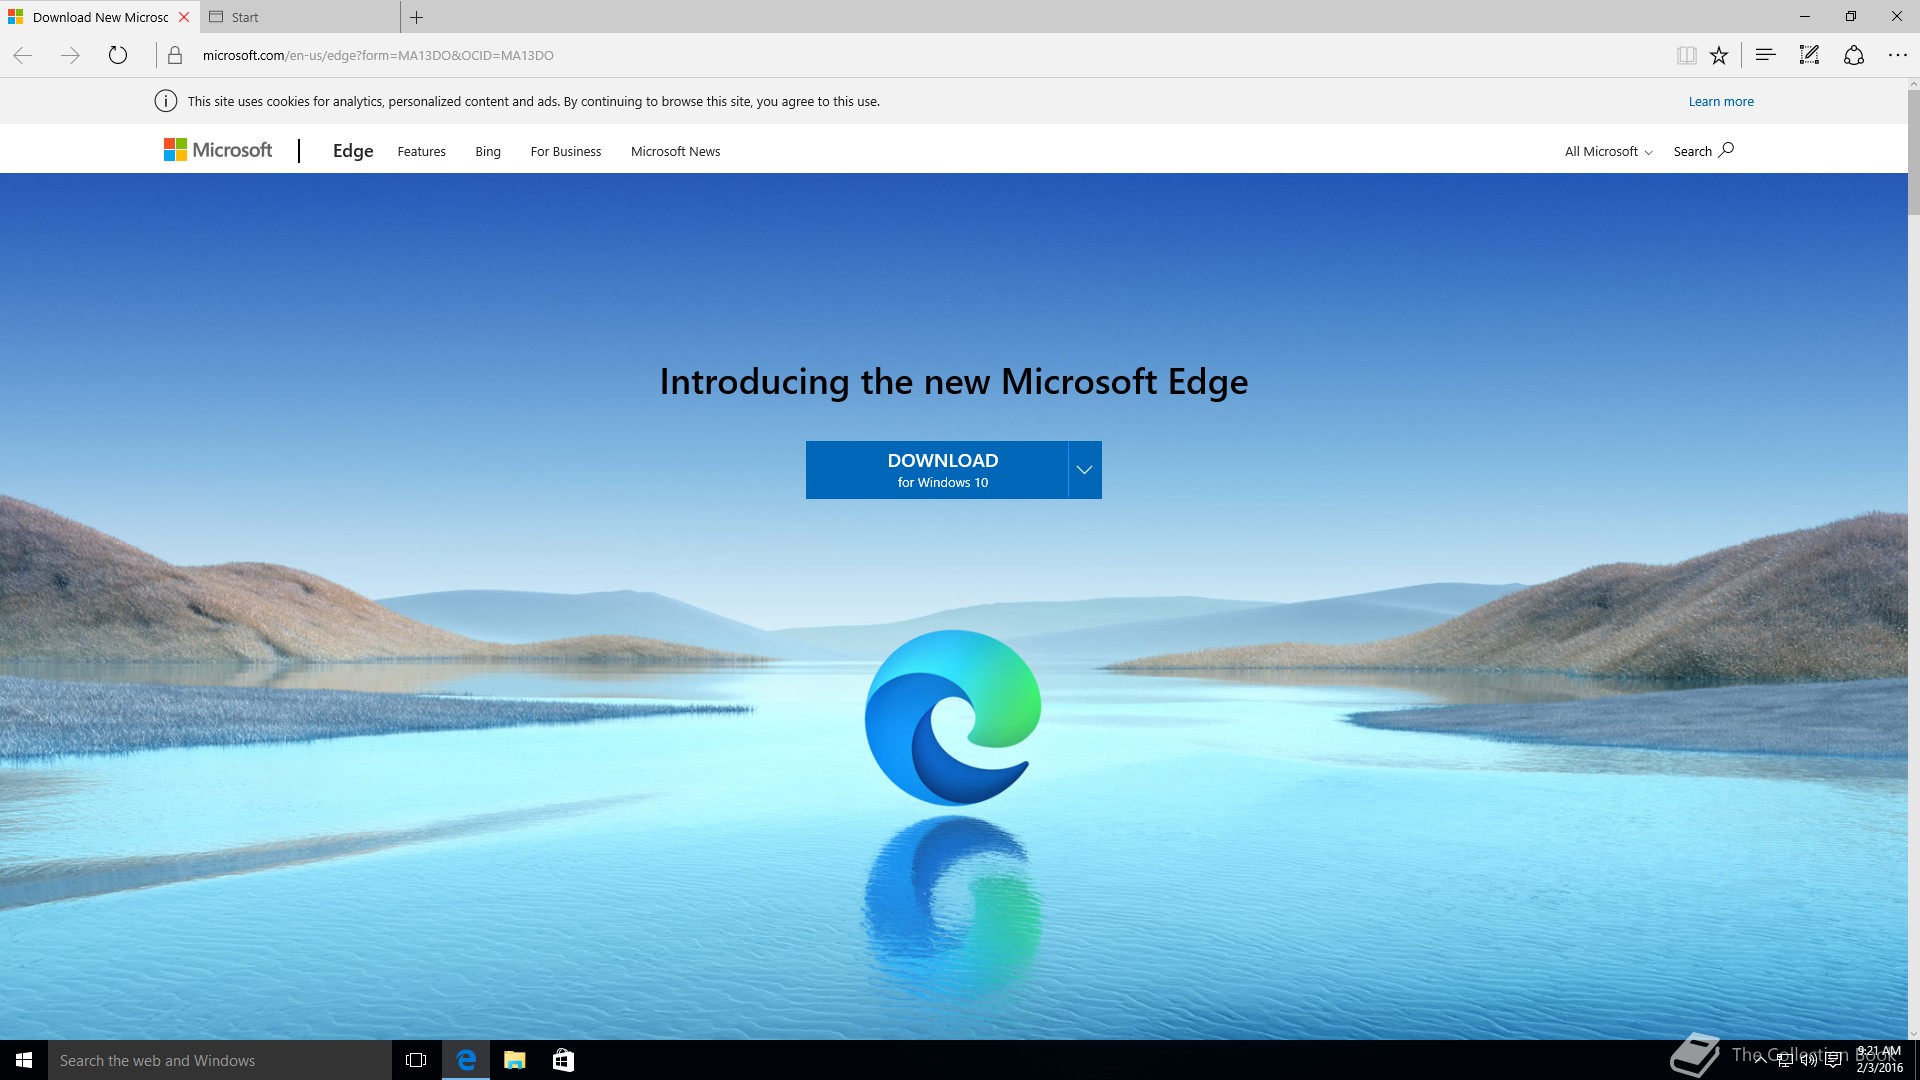
Task: Open the More actions ellipsis menu
Action: 1897,55
